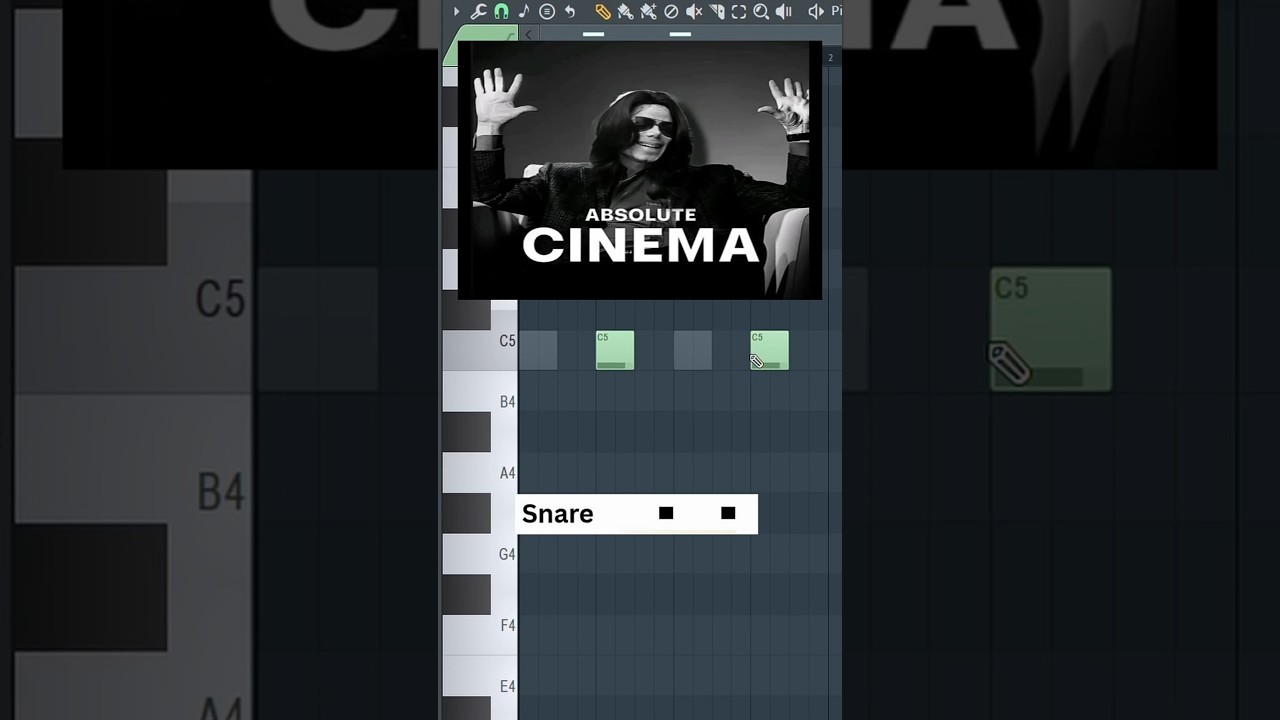Click the F4 piano key

tap(480, 625)
